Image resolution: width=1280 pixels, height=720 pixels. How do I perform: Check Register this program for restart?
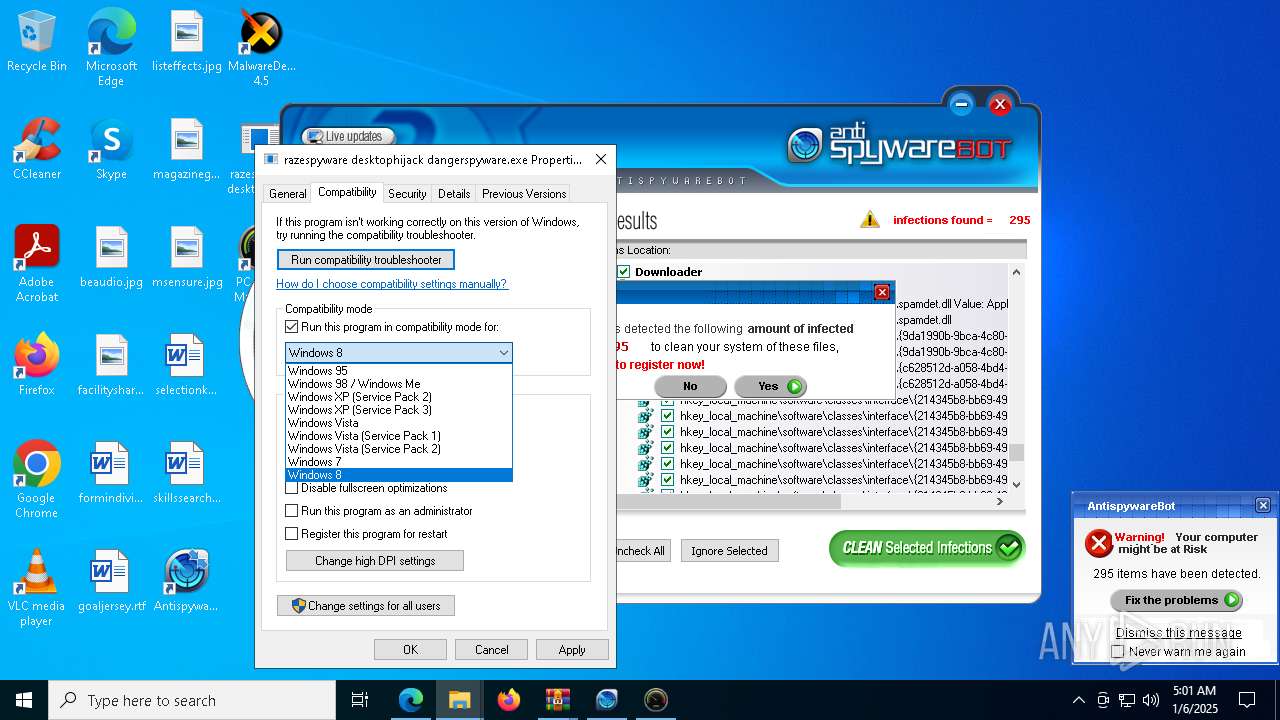click(x=292, y=534)
